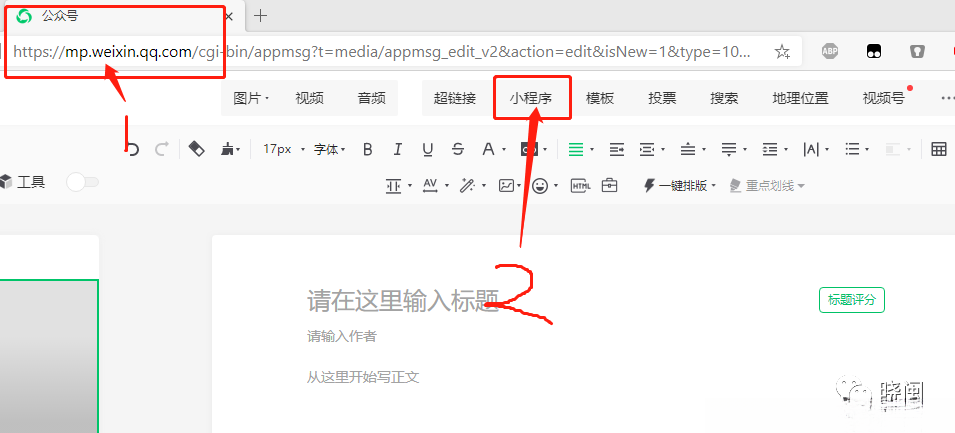The width and height of the screenshot is (955, 433).
Task: Expand the font color dropdown arrow
Action: pyautogui.click(x=504, y=150)
